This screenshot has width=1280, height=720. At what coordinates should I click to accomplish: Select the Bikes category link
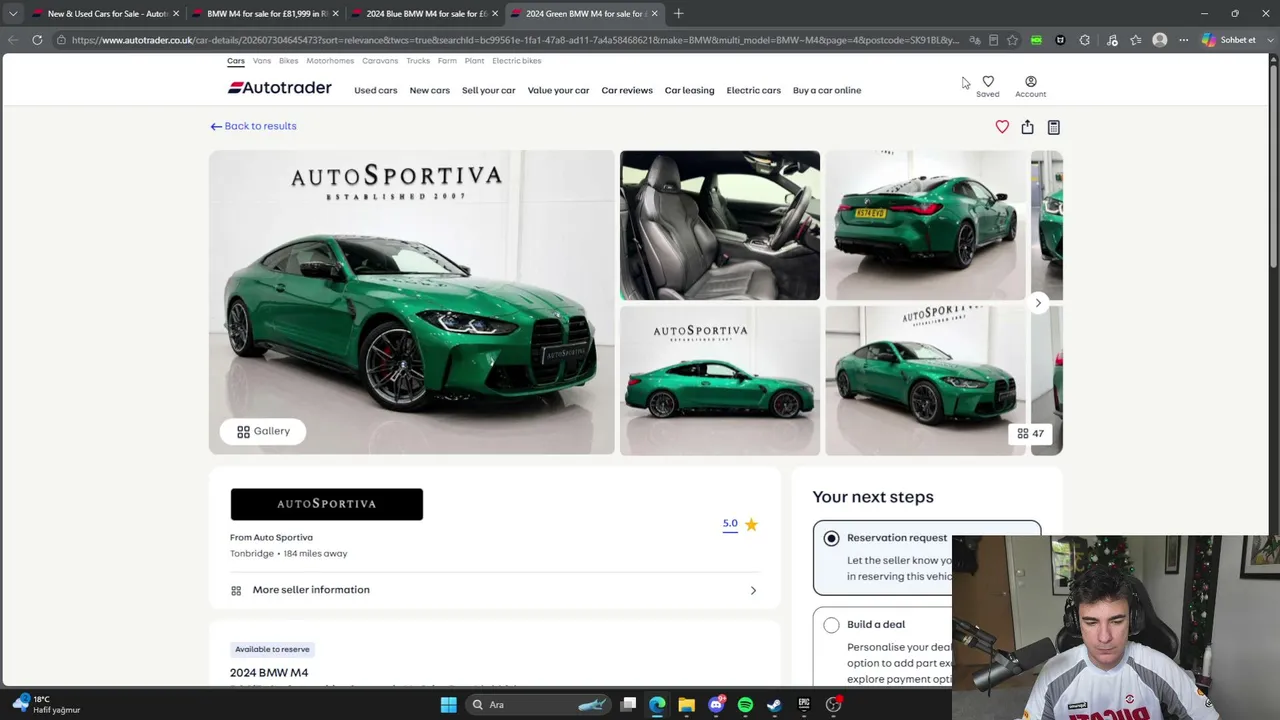(x=288, y=61)
